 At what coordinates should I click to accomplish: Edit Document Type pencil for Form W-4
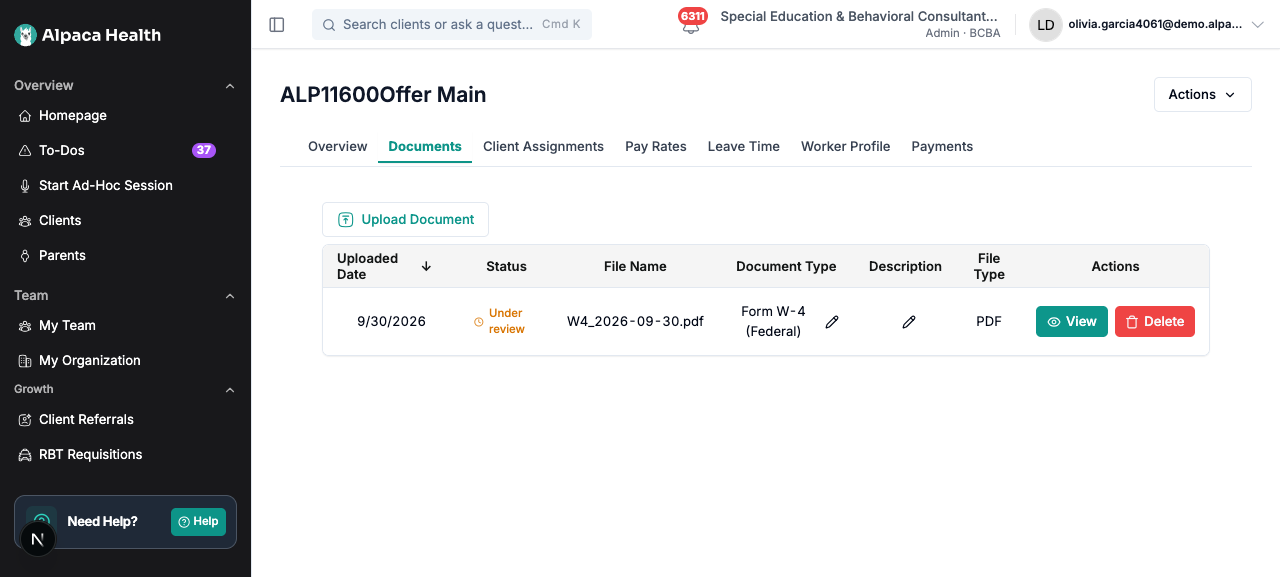tap(832, 322)
